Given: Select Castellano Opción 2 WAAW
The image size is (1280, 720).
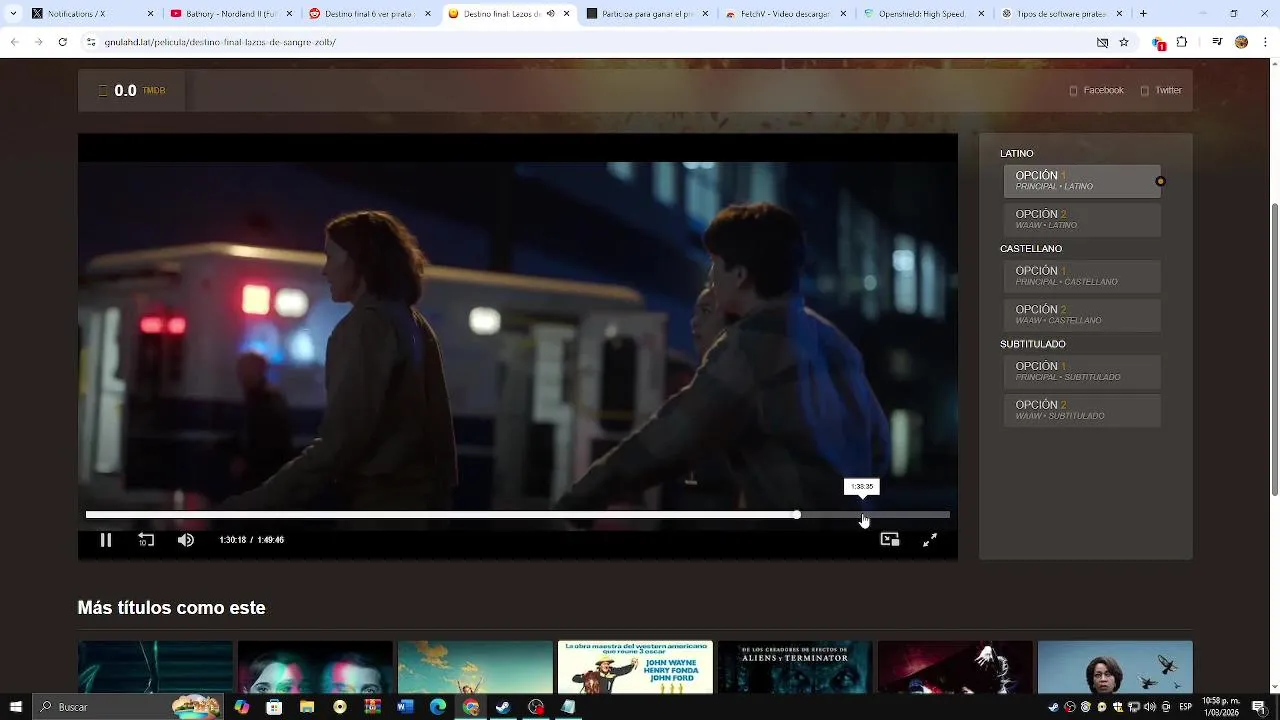Looking at the screenshot, I should point(1082,315).
